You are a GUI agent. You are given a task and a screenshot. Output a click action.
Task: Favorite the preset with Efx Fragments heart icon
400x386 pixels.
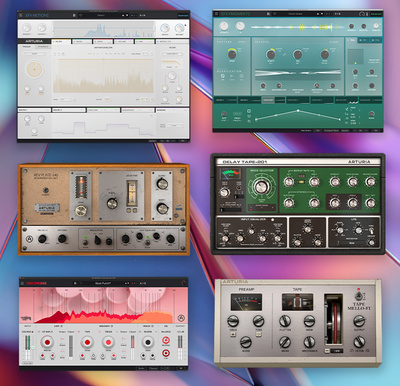click(275, 14)
